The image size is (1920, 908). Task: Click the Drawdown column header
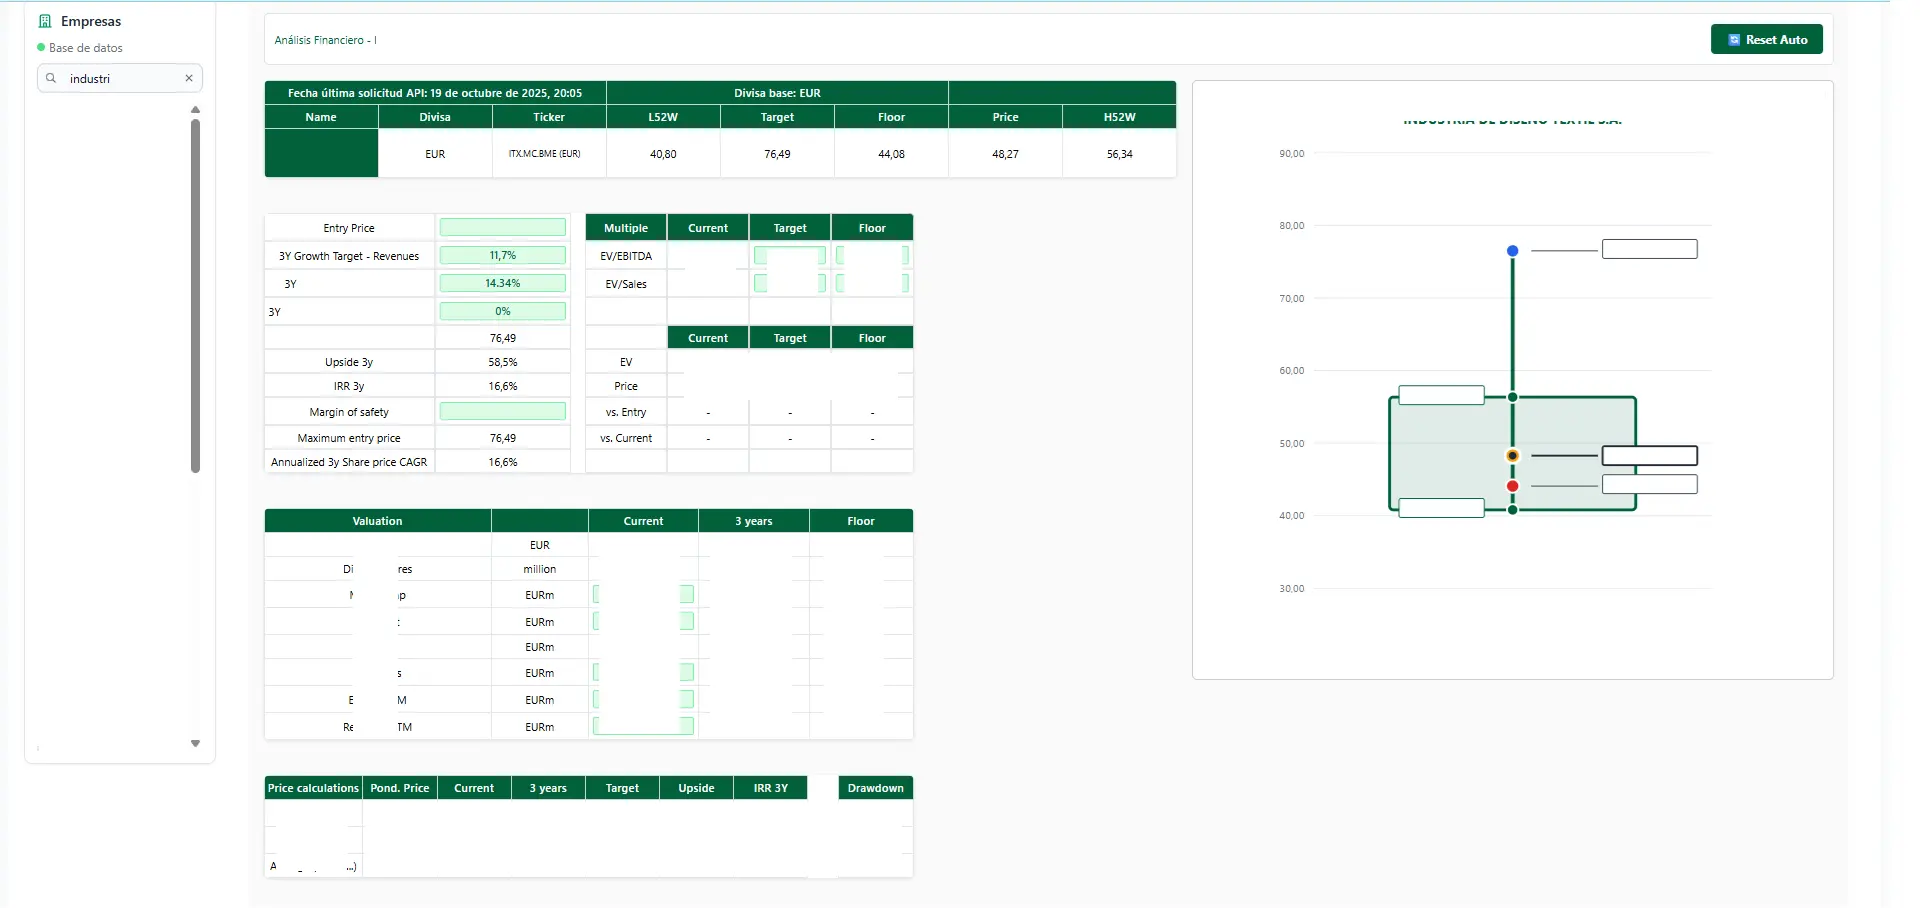click(875, 788)
